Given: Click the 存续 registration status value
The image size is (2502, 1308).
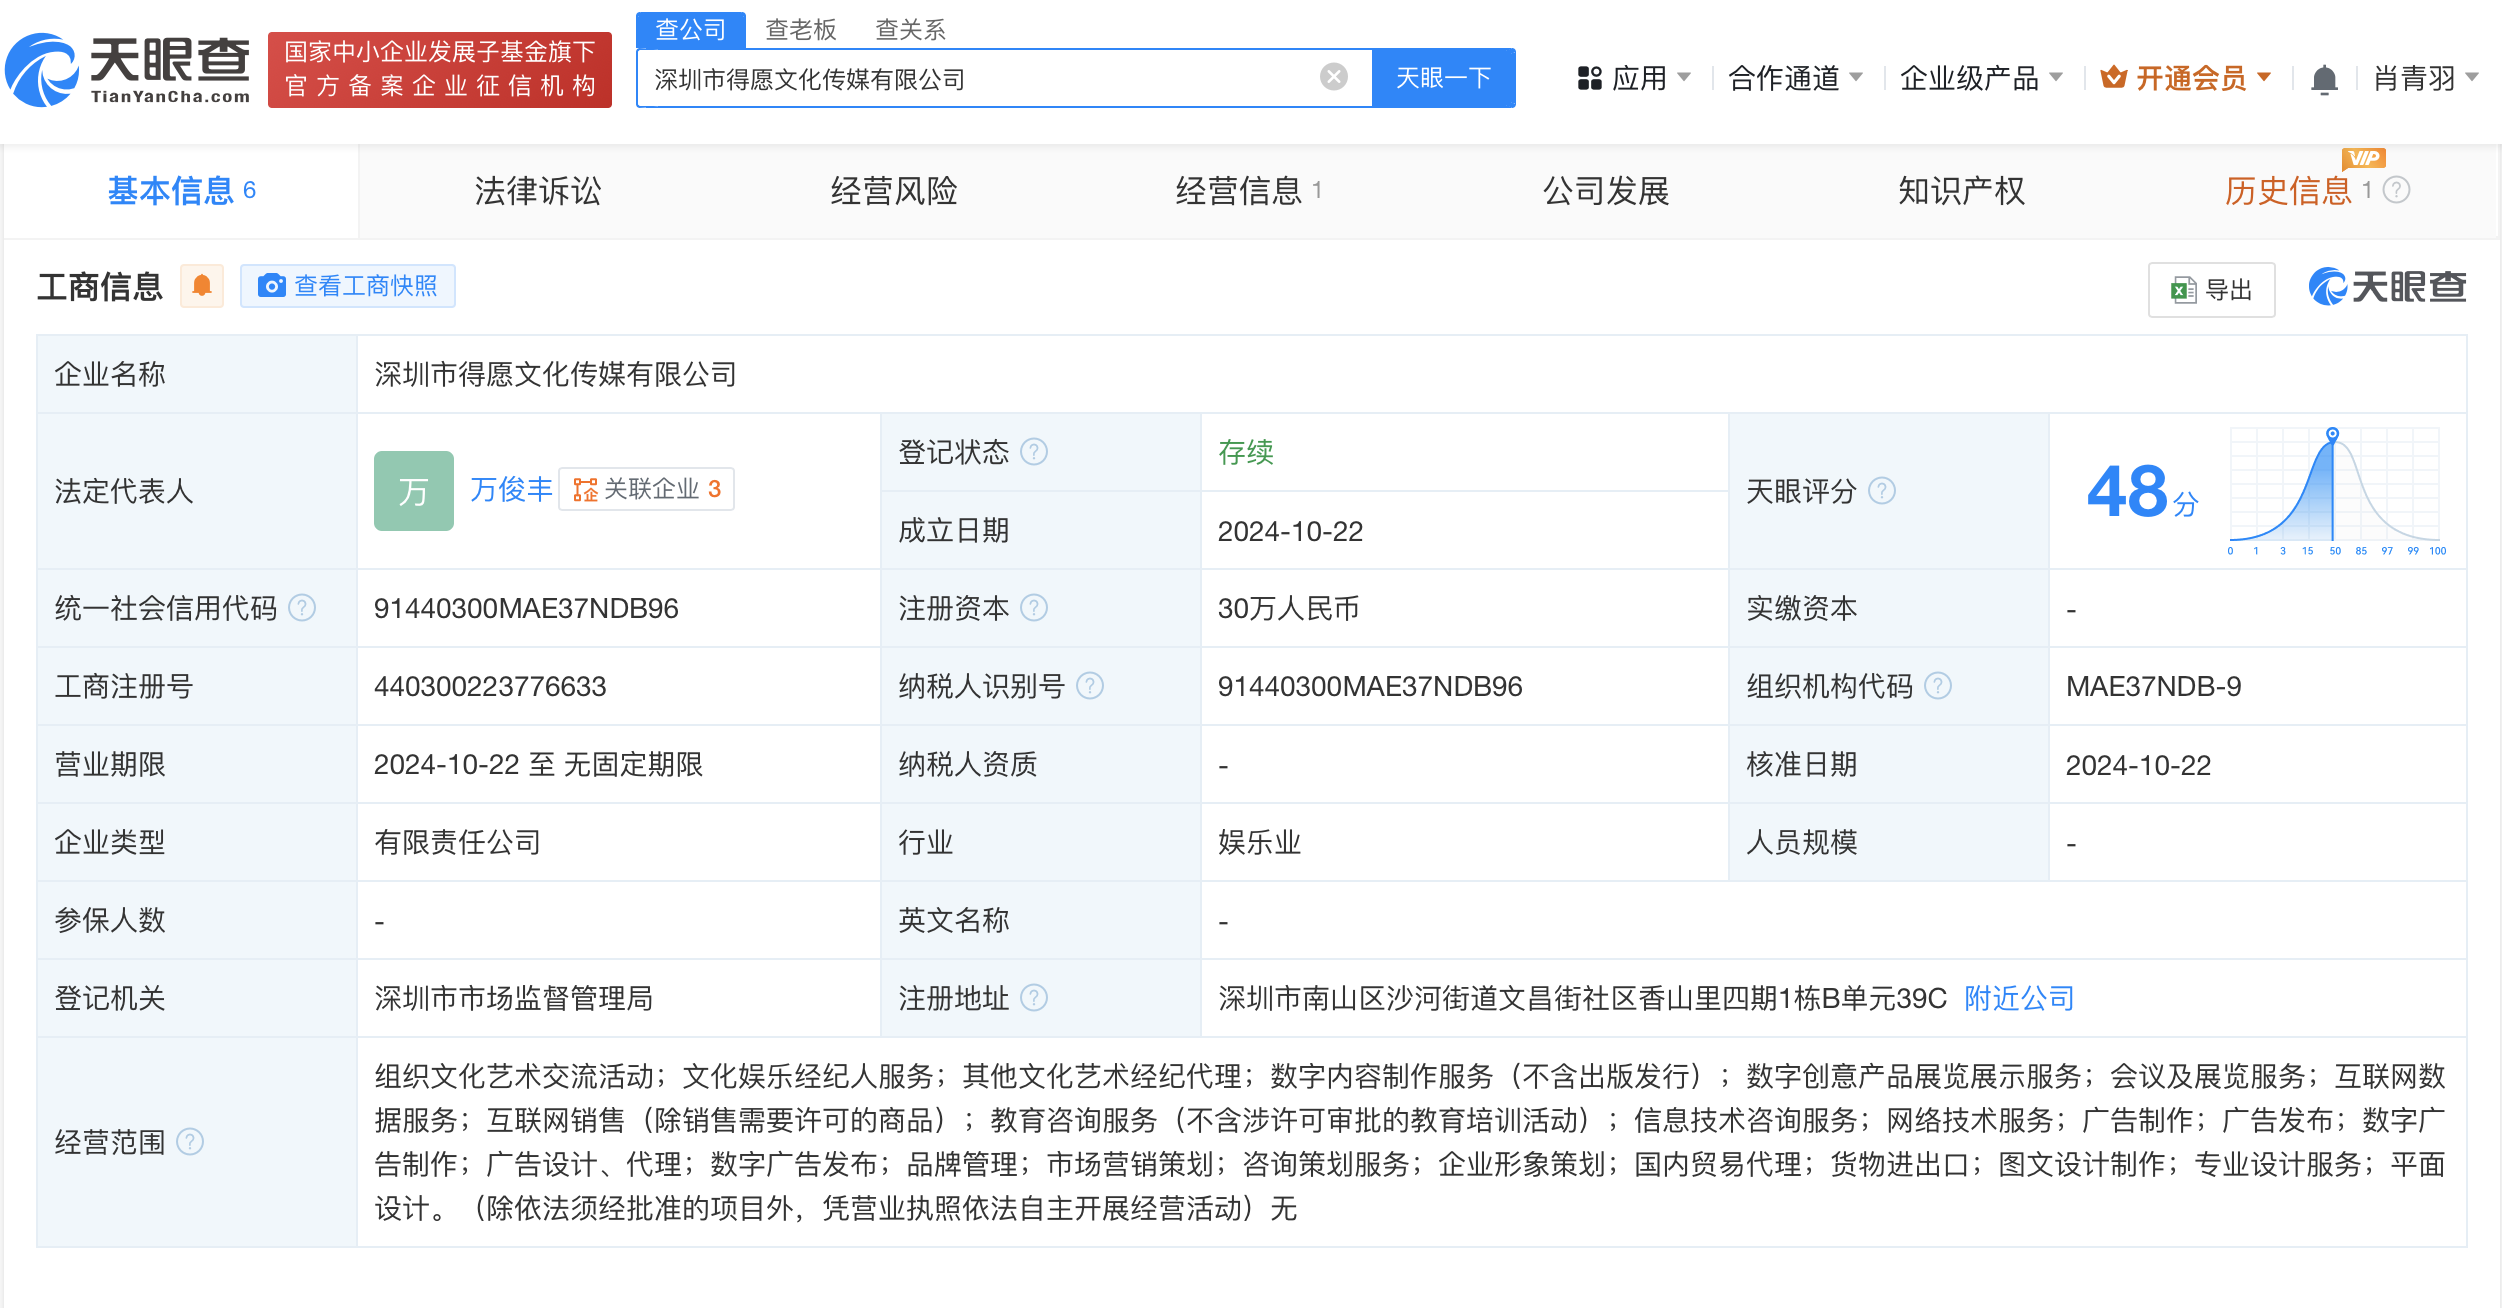Looking at the screenshot, I should [1245, 452].
